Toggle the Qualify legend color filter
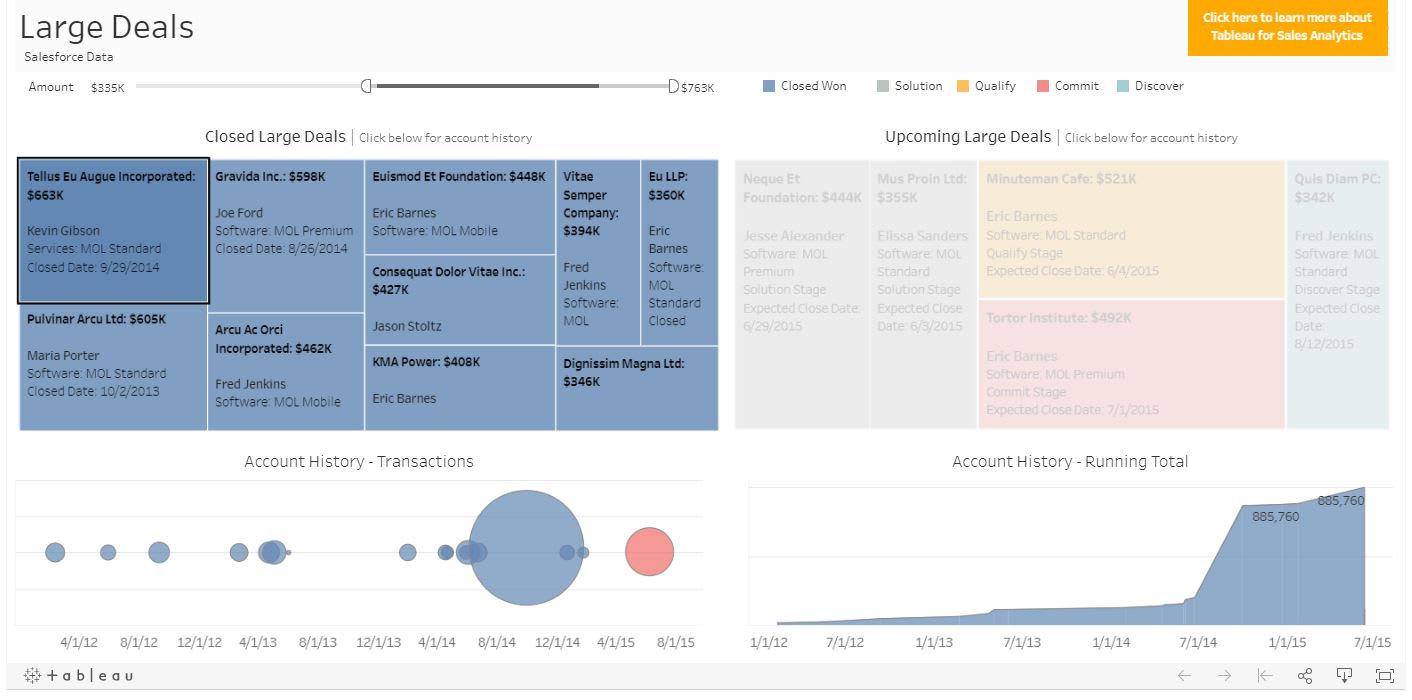This screenshot has height=700, width=1412. [x=963, y=86]
